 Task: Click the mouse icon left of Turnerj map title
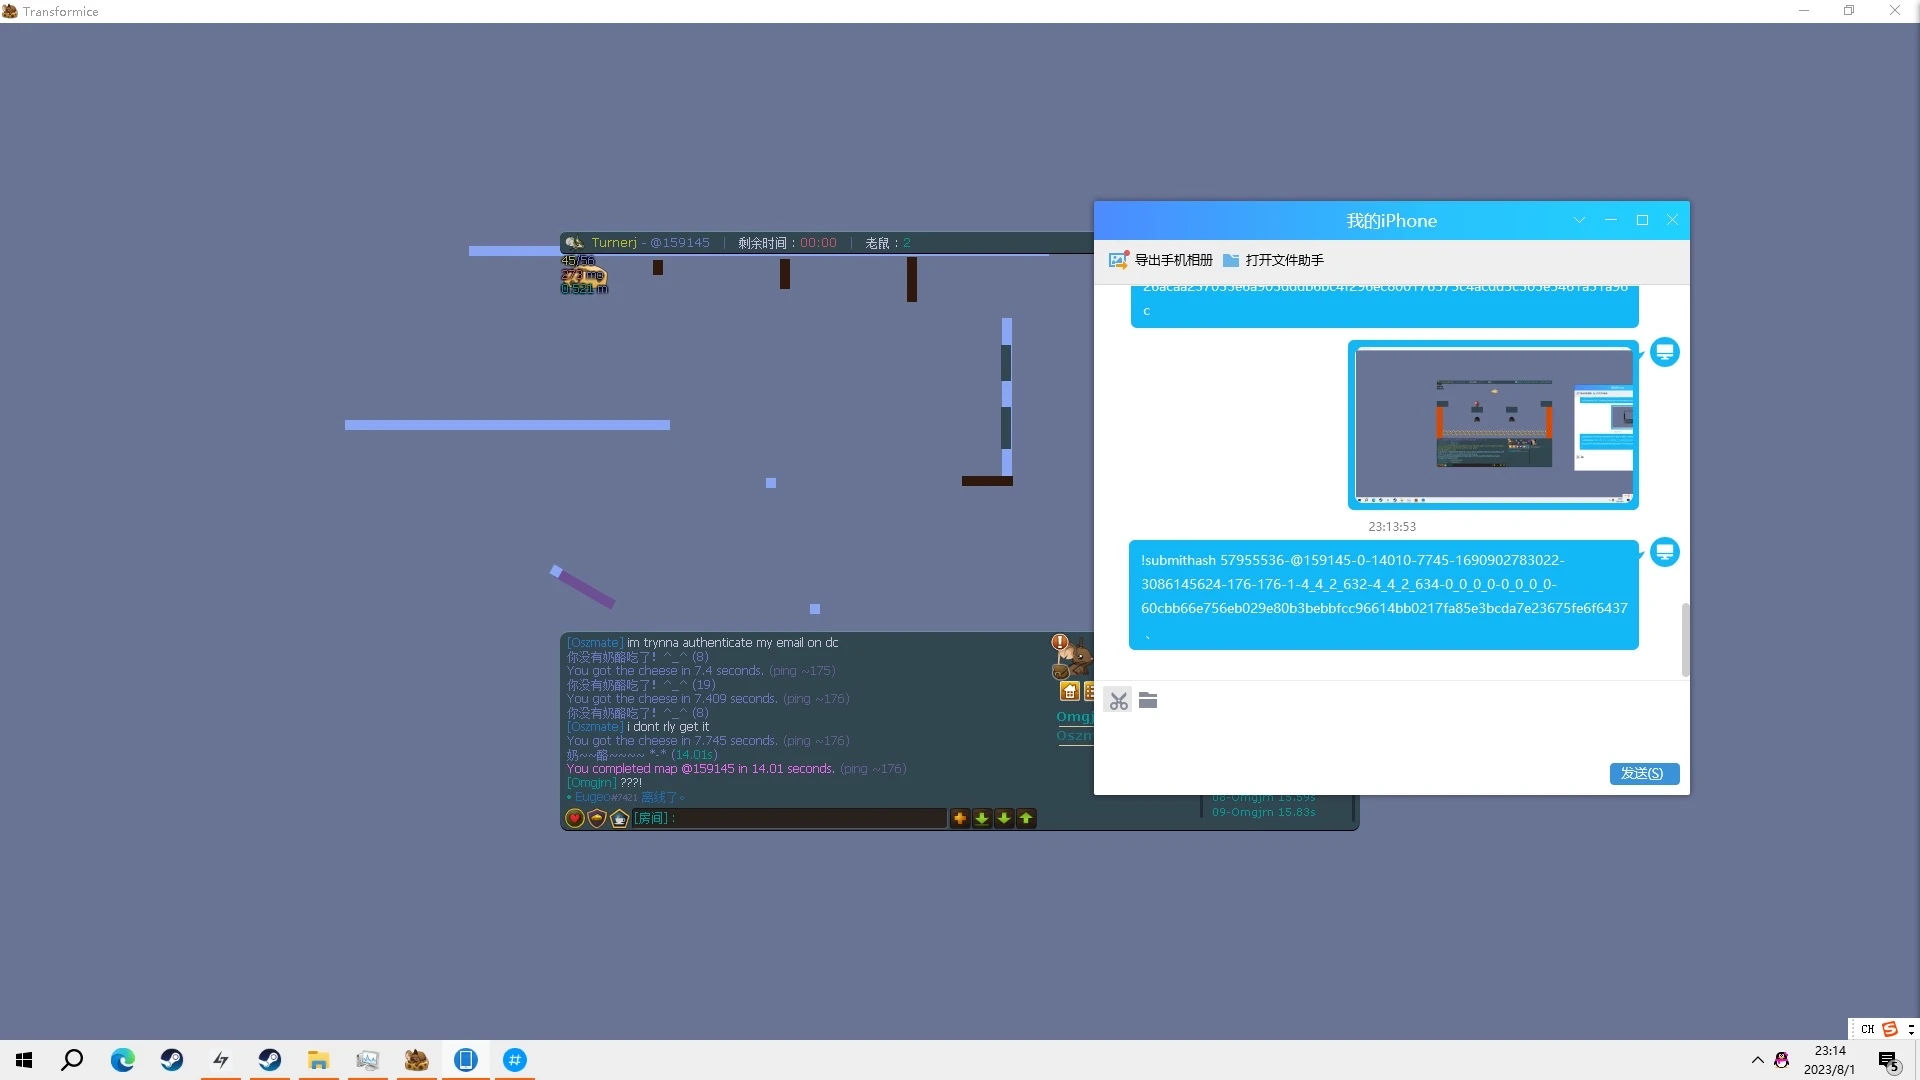574,243
